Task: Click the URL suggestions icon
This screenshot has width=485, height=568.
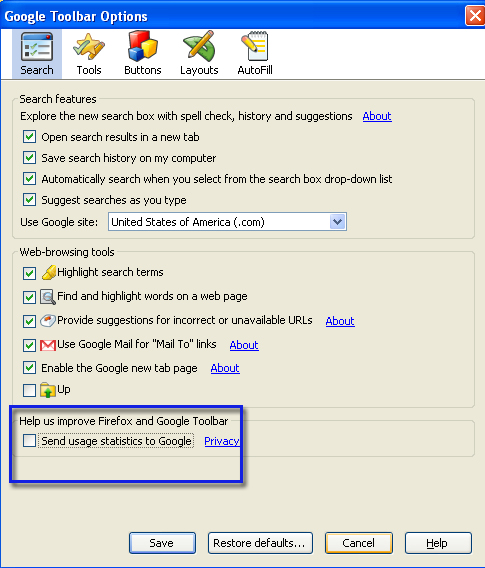Action: (47, 321)
